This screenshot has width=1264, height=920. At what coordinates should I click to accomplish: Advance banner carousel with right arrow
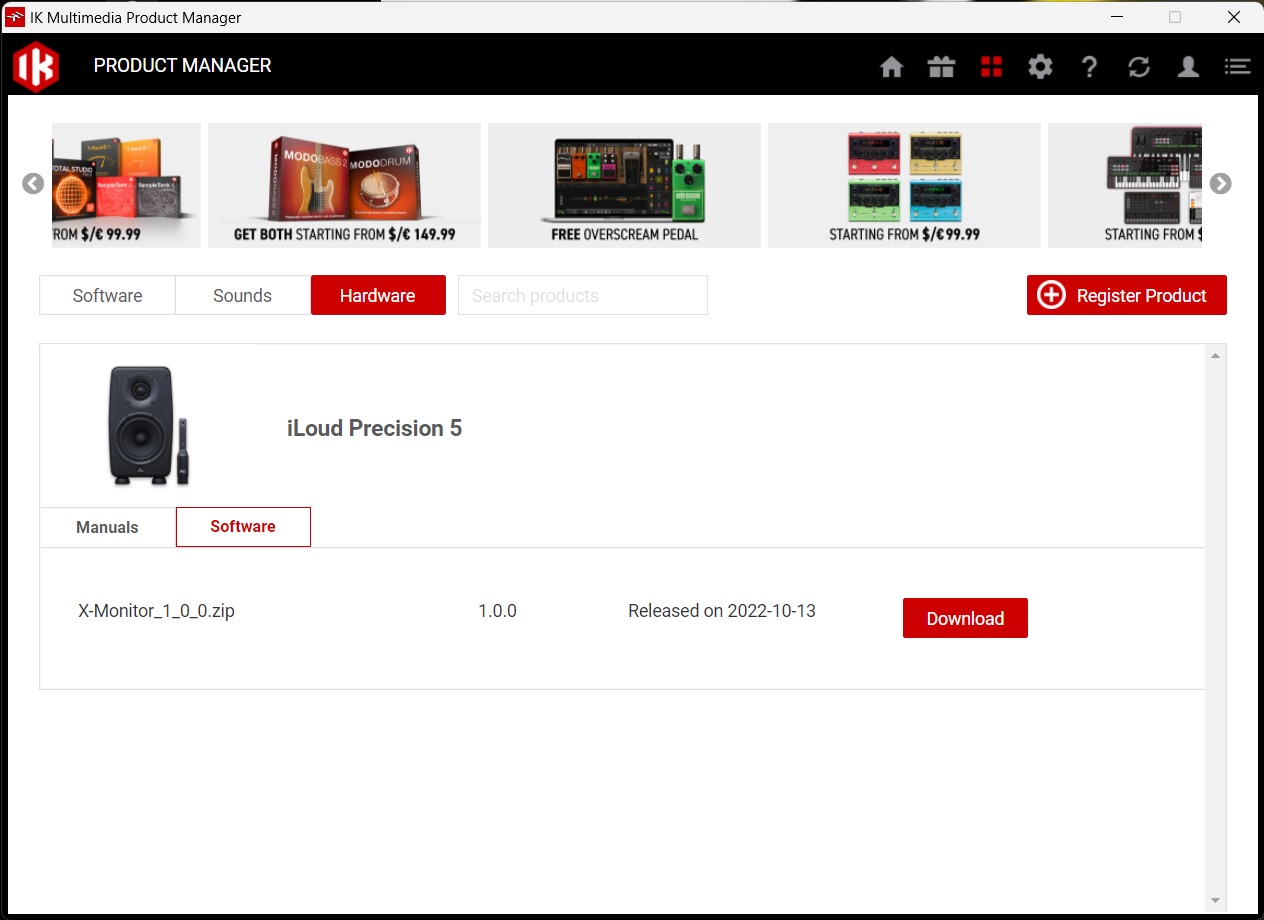[x=1220, y=184]
